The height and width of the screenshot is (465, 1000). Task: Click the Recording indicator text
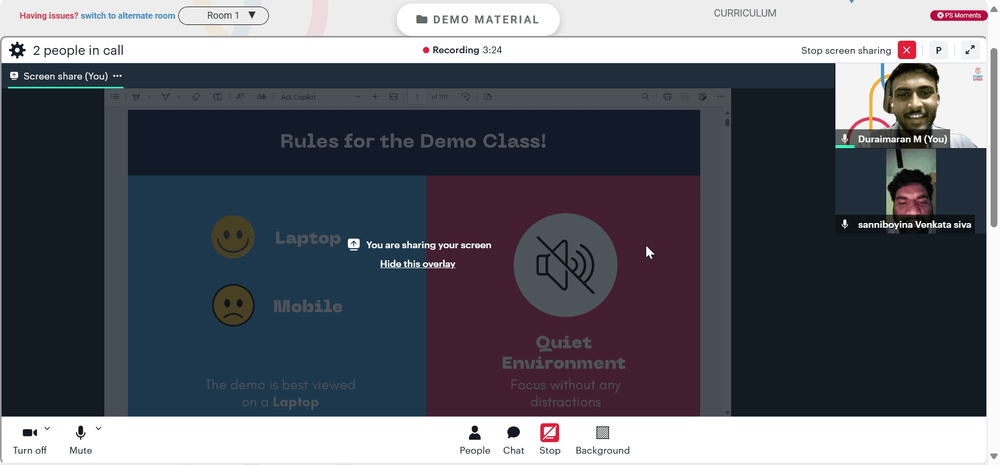pos(462,50)
